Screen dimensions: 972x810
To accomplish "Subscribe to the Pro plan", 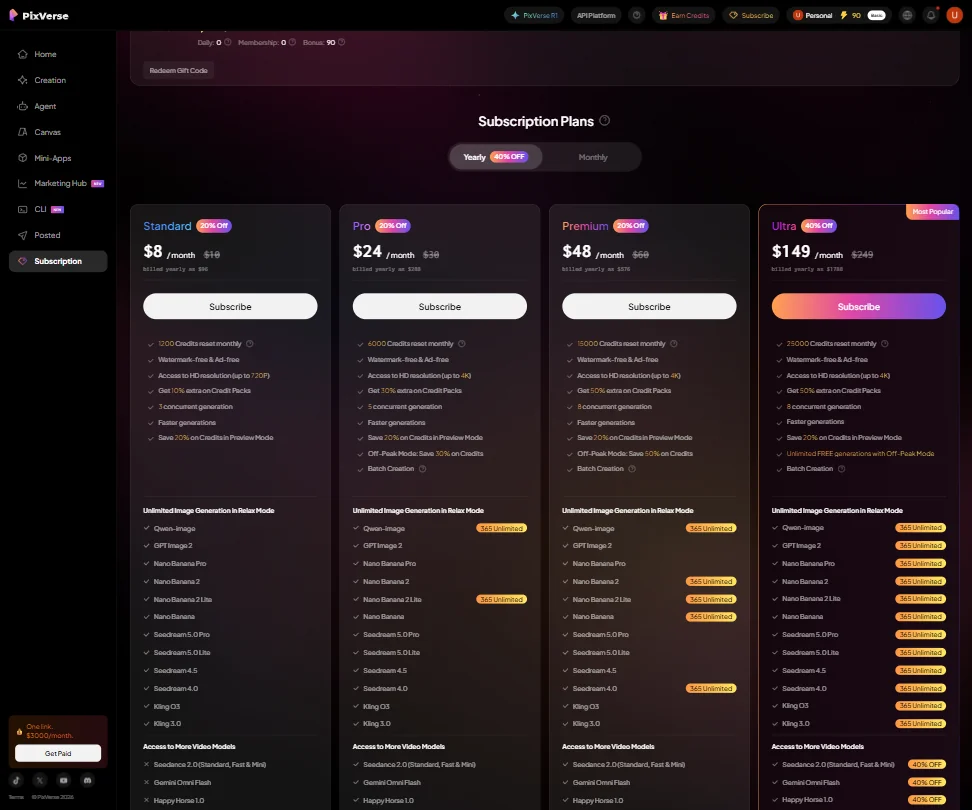I will [x=440, y=306].
